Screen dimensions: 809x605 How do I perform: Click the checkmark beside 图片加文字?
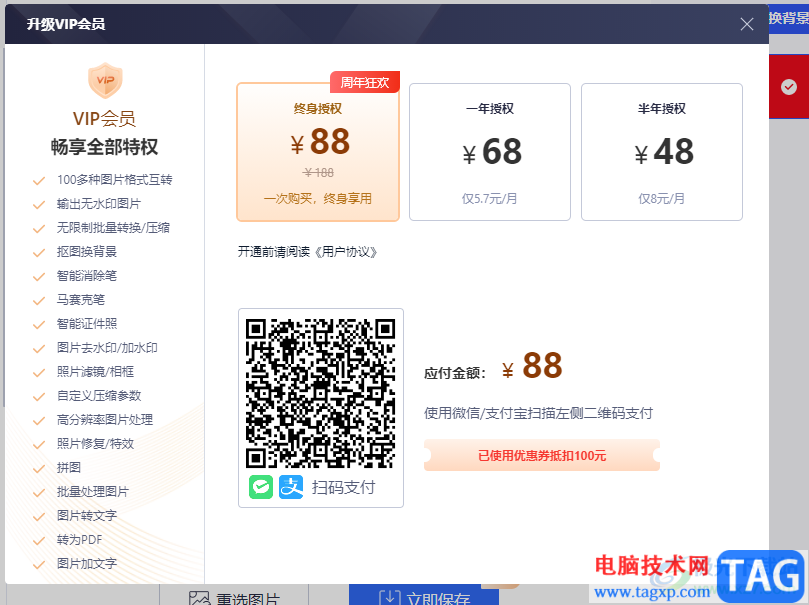tap(39, 565)
